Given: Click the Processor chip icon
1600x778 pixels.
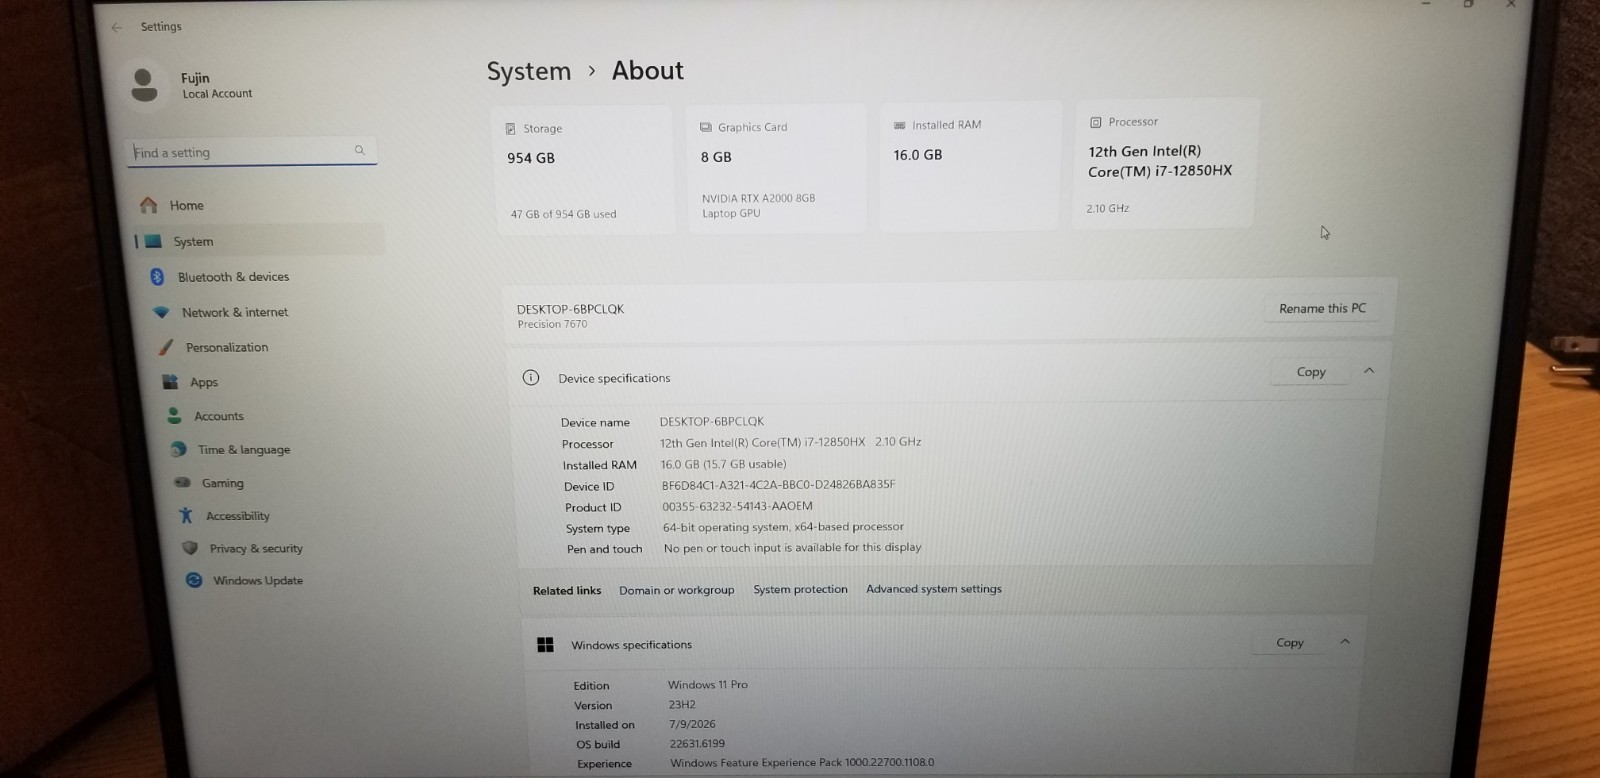Looking at the screenshot, I should coord(1096,122).
